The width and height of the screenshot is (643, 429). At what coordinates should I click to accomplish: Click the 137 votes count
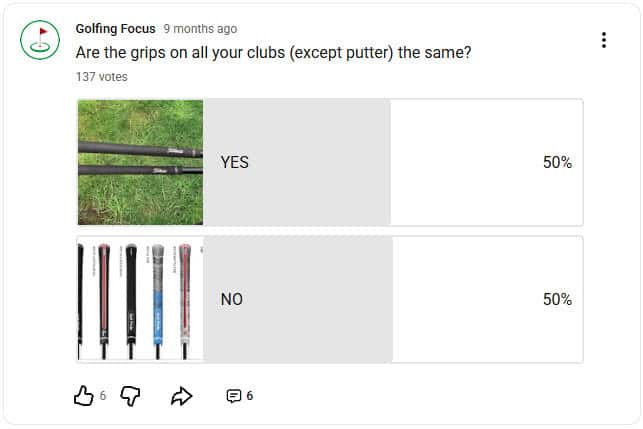[101, 76]
